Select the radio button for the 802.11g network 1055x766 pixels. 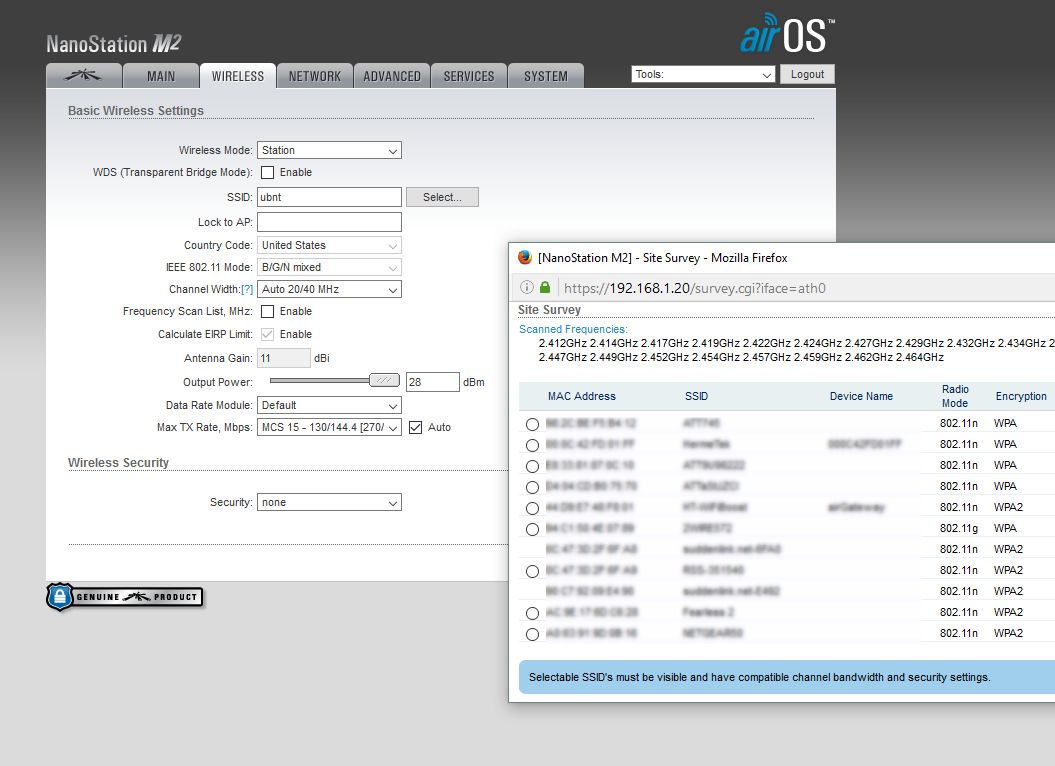(x=532, y=529)
